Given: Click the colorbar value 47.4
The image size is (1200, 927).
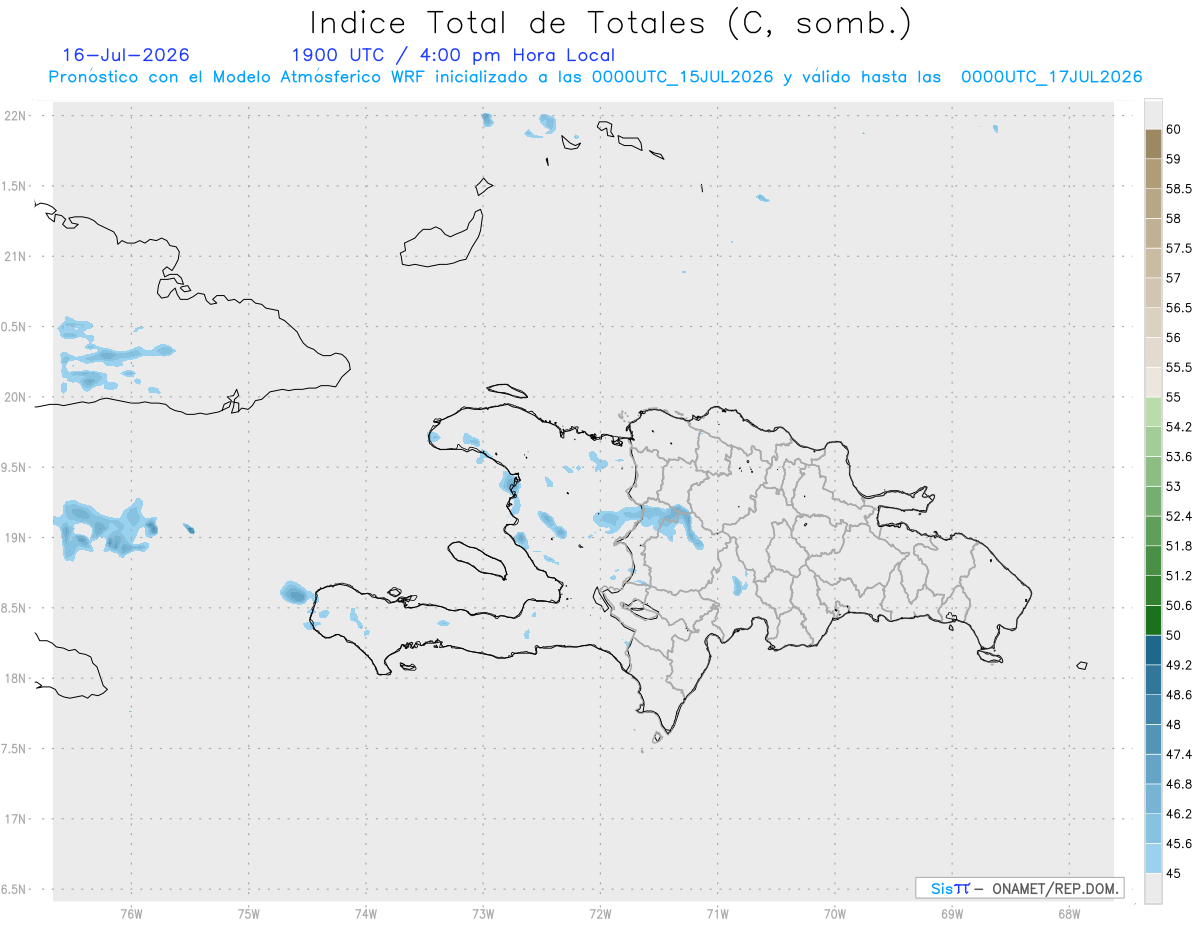Looking at the screenshot, I should (x=1179, y=754).
